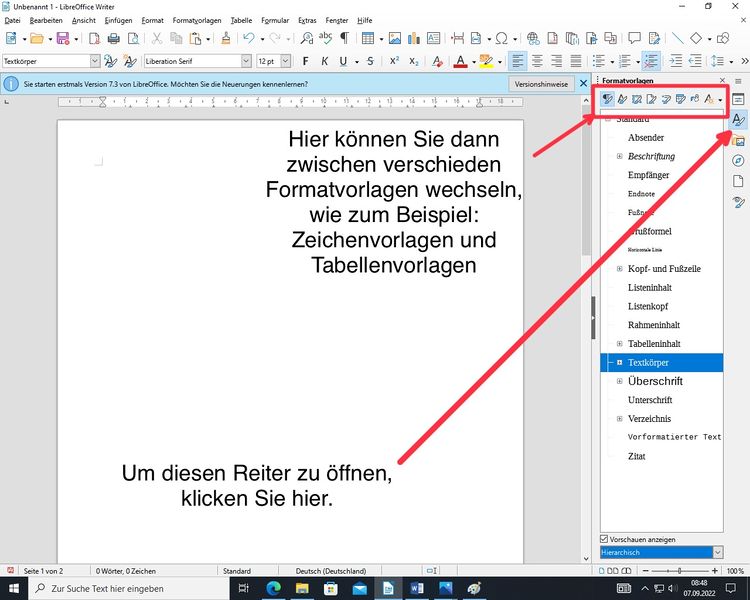Apply superscript formatting
This screenshot has width=750, height=600.
394,61
